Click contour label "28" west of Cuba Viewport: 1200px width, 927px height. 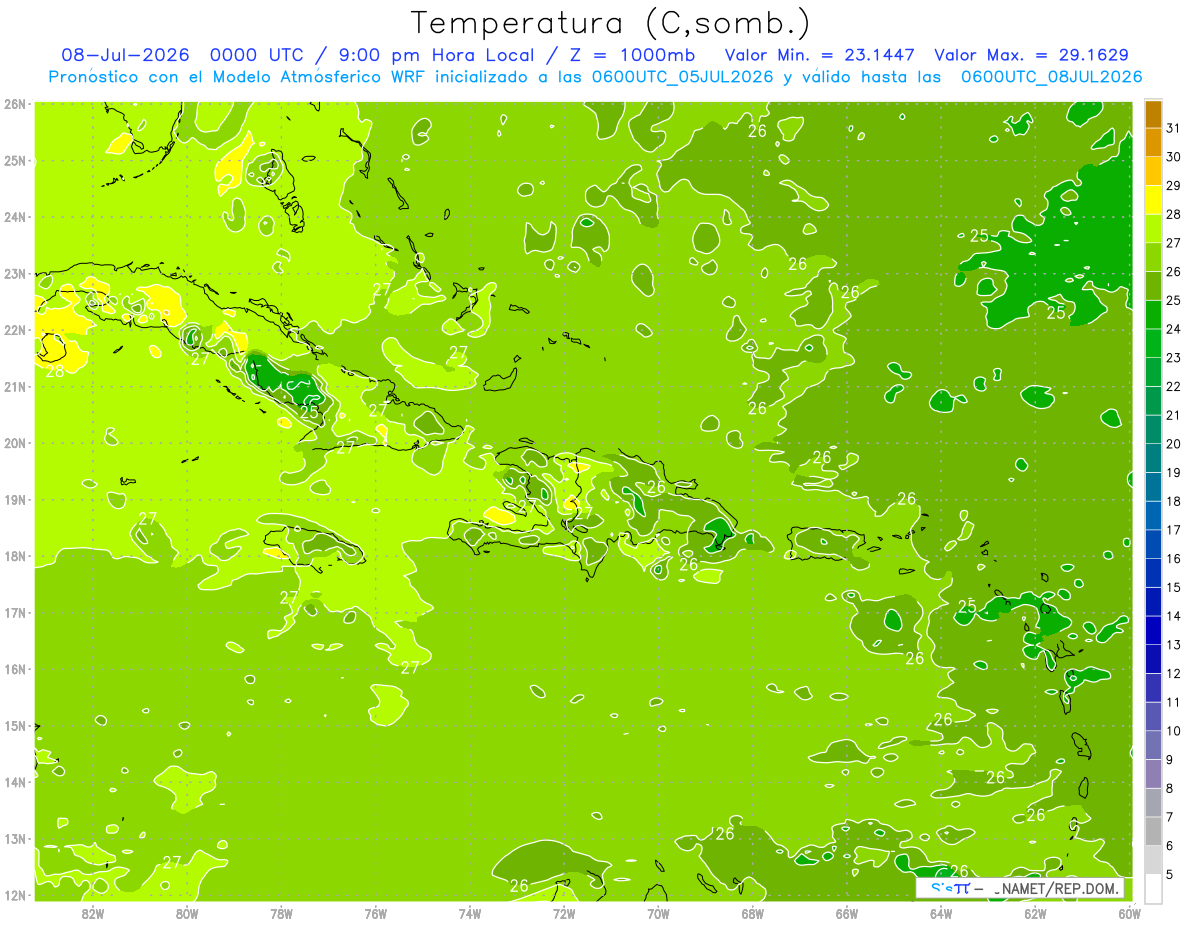55,371
